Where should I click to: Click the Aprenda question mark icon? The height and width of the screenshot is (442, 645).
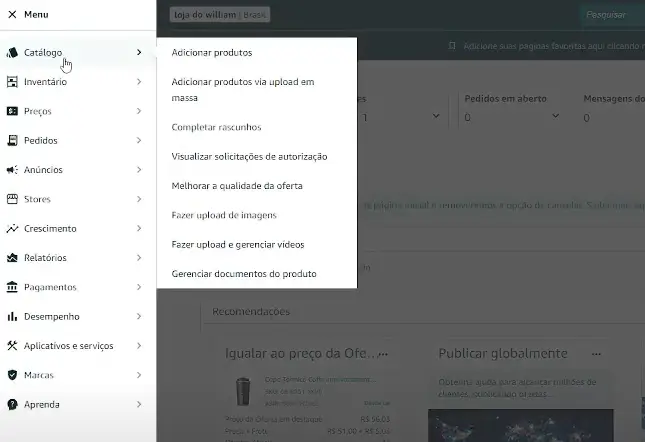(x=12, y=405)
